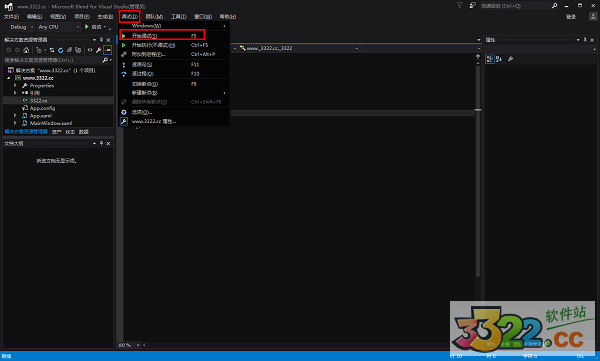The width and height of the screenshot is (600, 361).
Task: Click the blue Refresh icon in Solution Explorer
Action: coord(60,50)
